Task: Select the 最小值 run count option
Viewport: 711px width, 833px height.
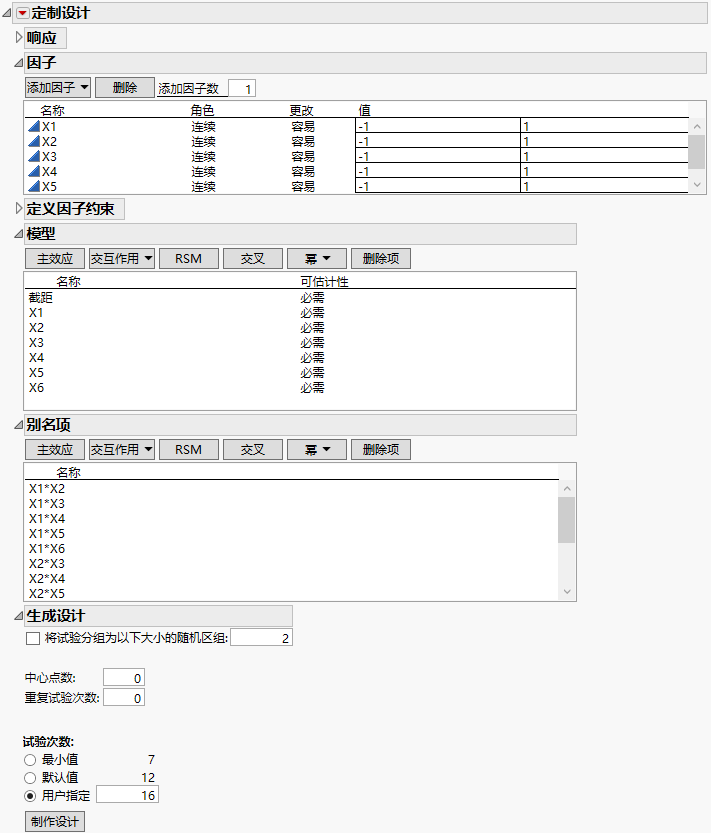Action: pyautogui.click(x=30, y=760)
